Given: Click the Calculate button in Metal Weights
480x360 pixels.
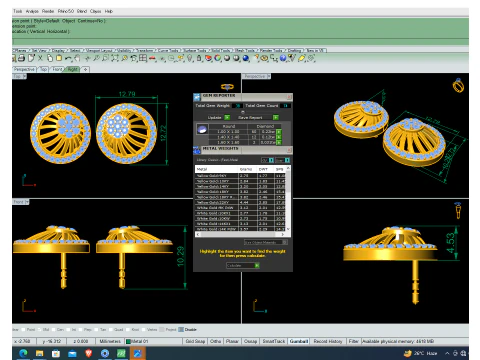Looking at the screenshot, I should [243, 265].
